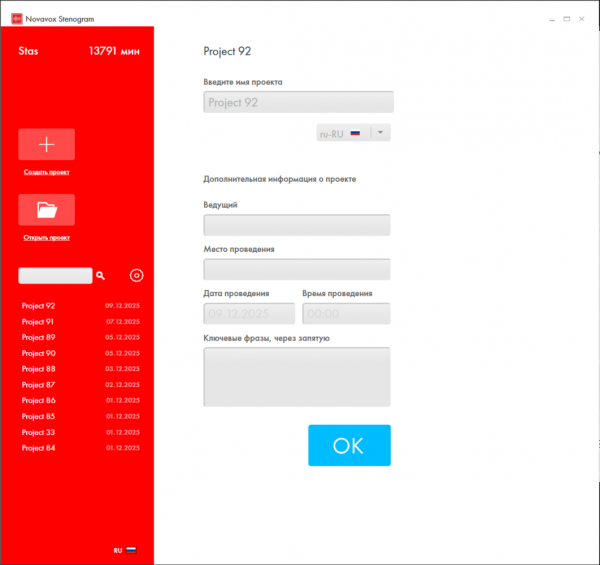The width and height of the screenshot is (600, 565).
Task: Click the magnifier search icon
Action: click(x=100, y=274)
